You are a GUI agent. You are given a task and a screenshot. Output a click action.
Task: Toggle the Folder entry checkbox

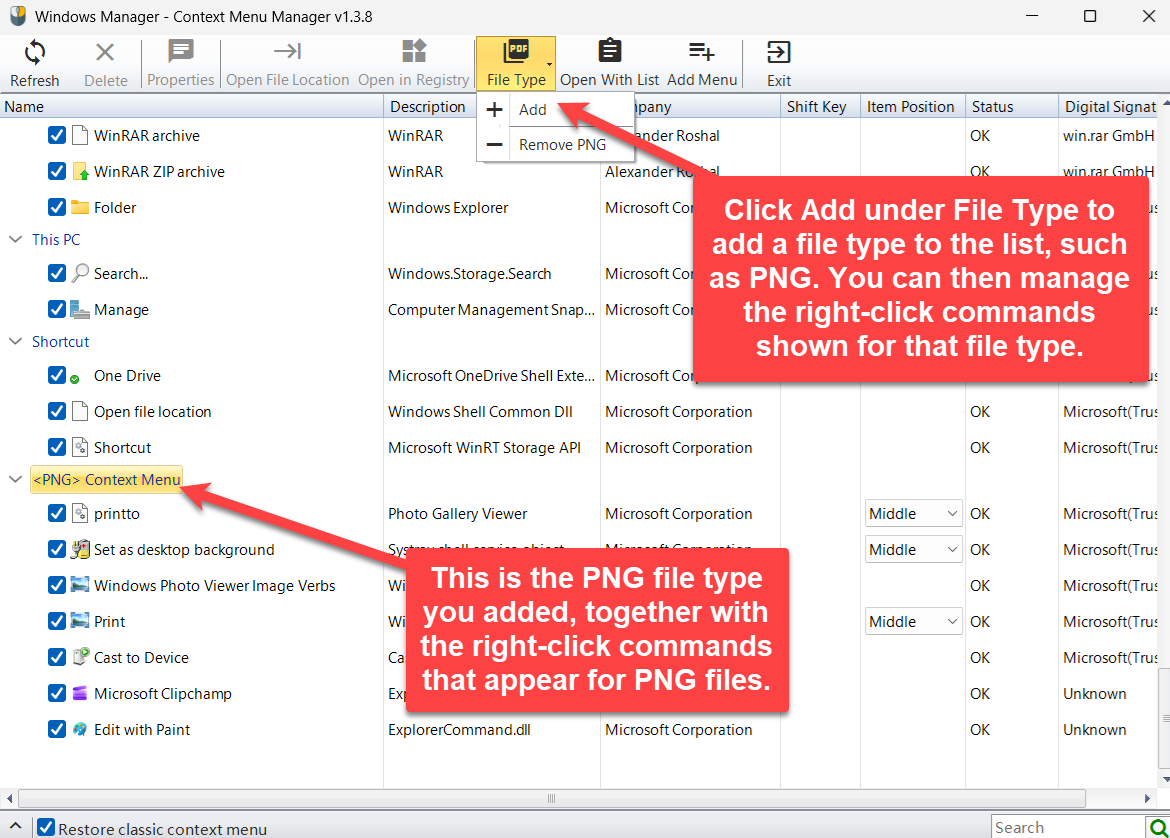[x=57, y=207]
